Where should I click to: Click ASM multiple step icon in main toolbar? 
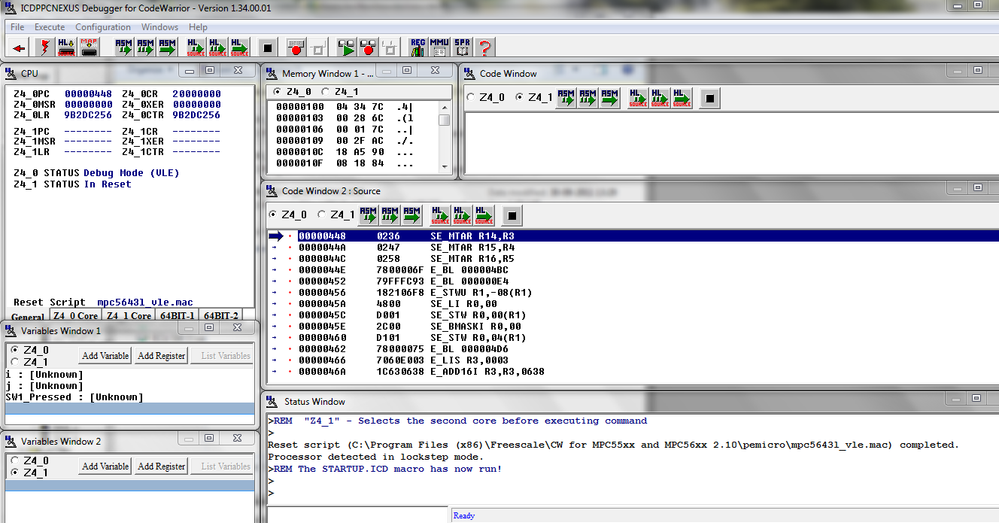tap(145, 48)
